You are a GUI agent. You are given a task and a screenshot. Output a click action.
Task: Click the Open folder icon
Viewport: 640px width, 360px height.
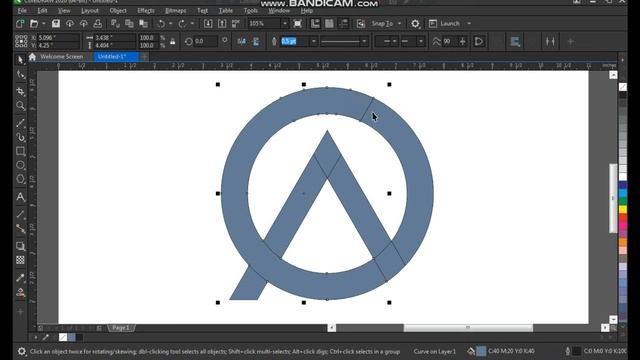pos(34,24)
